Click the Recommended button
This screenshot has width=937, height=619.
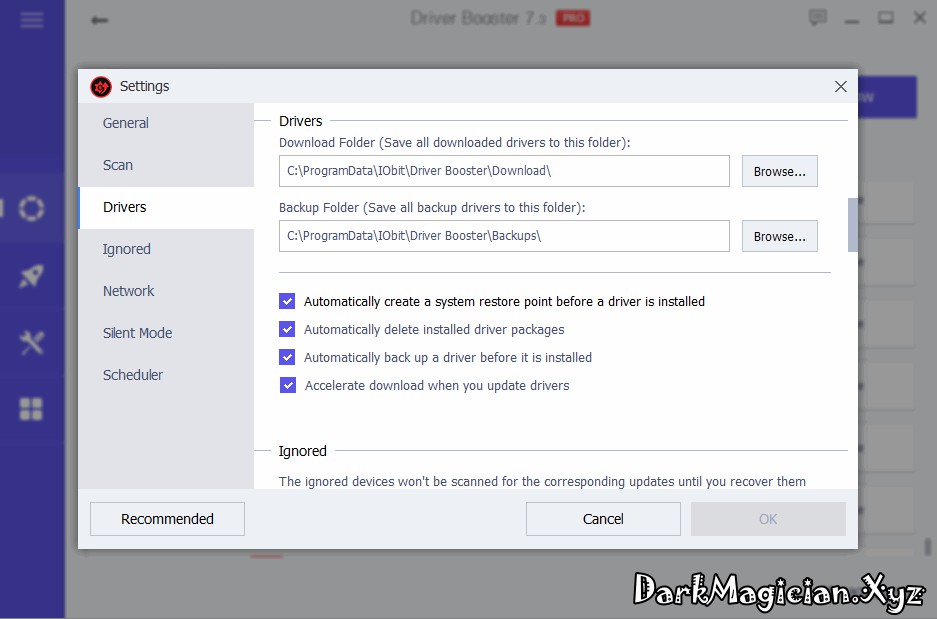tap(167, 519)
